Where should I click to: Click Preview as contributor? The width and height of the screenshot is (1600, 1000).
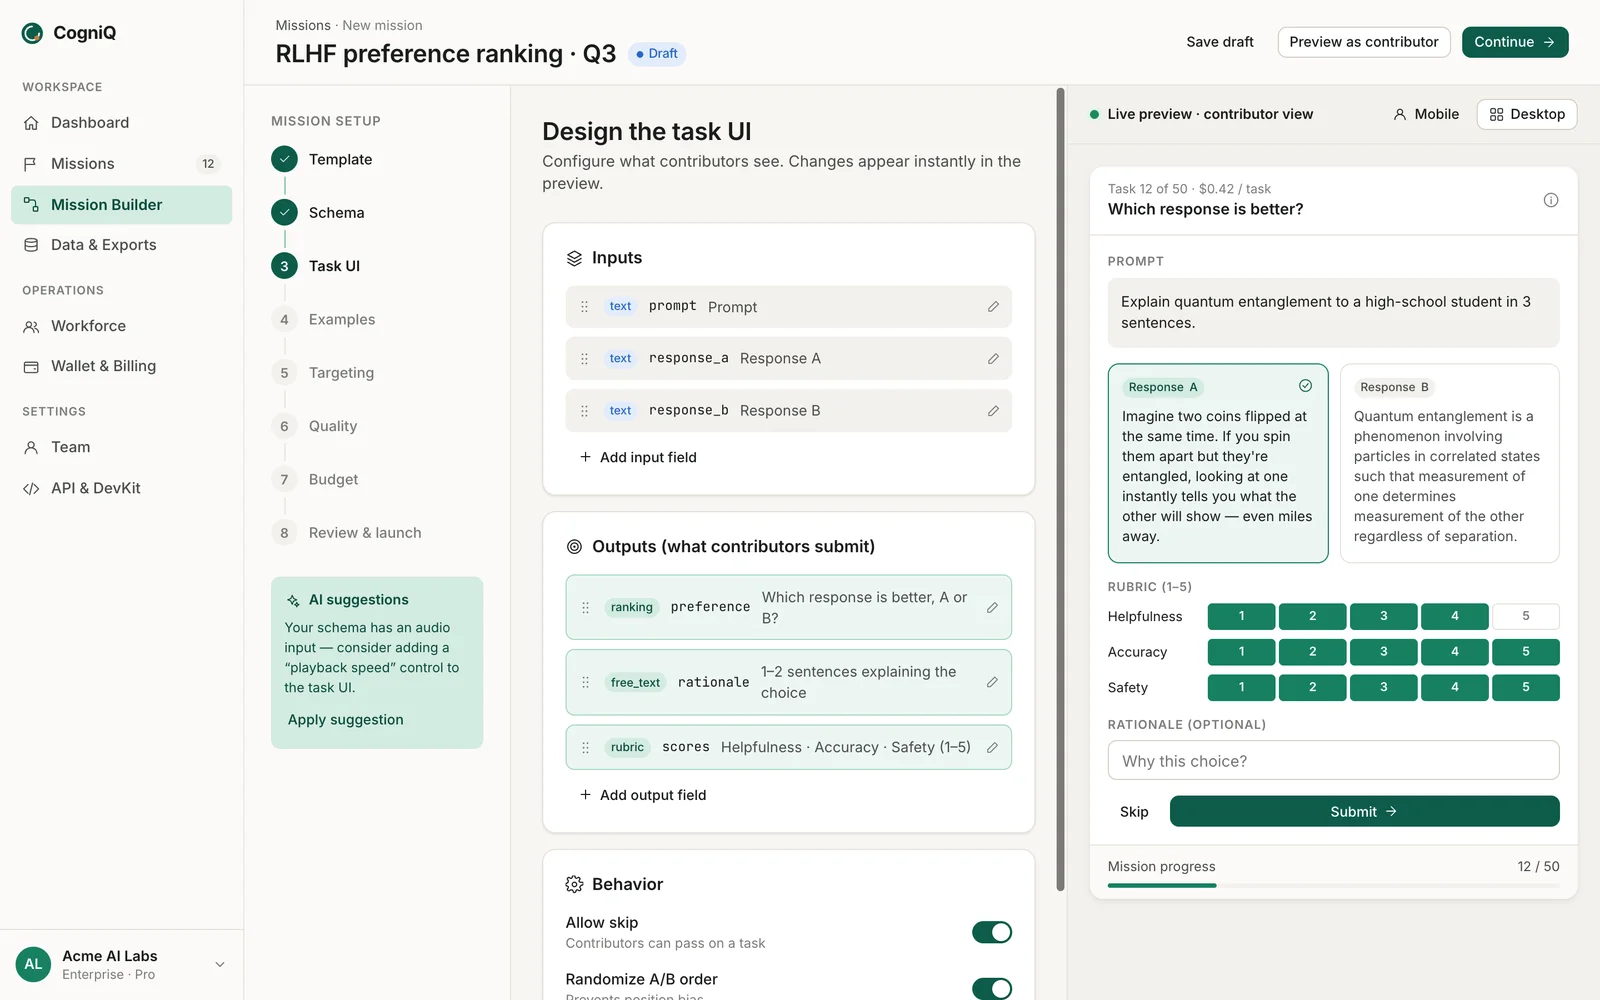pyautogui.click(x=1364, y=42)
